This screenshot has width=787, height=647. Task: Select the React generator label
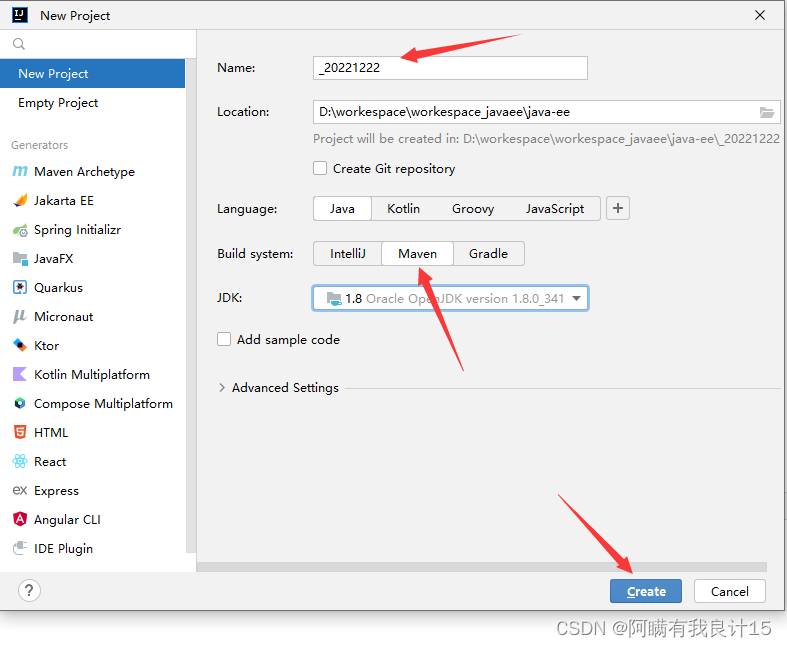(x=50, y=461)
